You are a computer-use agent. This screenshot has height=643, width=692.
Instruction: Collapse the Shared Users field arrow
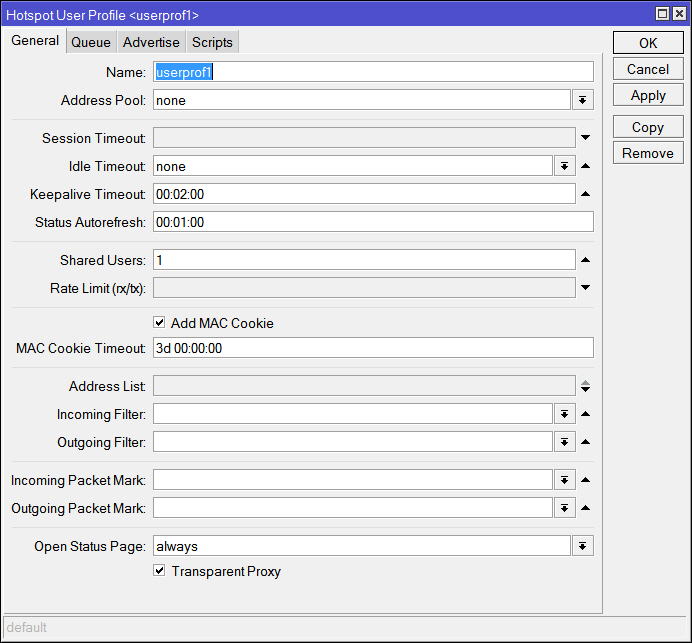[585, 260]
